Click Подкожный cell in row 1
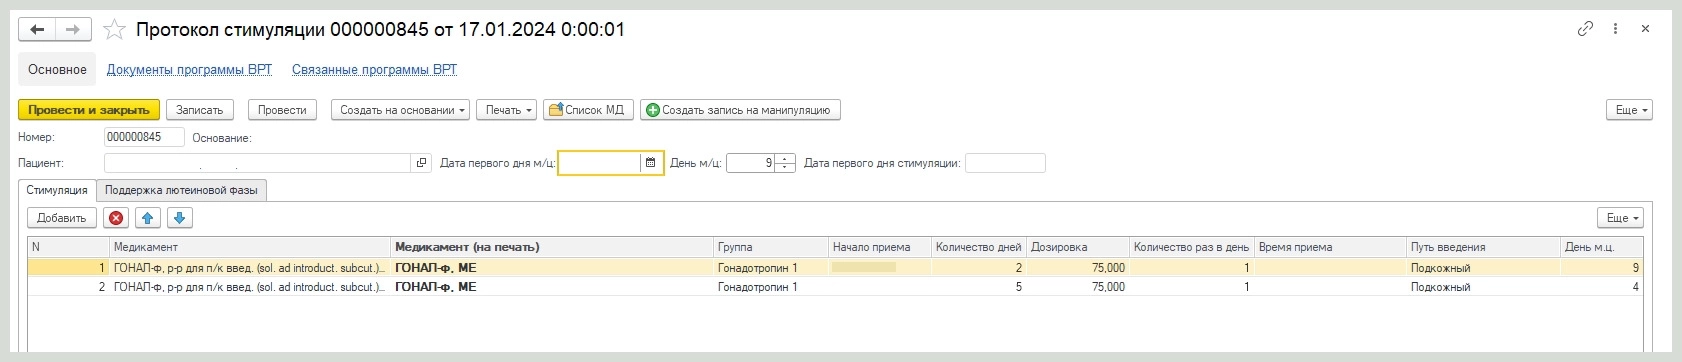 tap(1483, 268)
